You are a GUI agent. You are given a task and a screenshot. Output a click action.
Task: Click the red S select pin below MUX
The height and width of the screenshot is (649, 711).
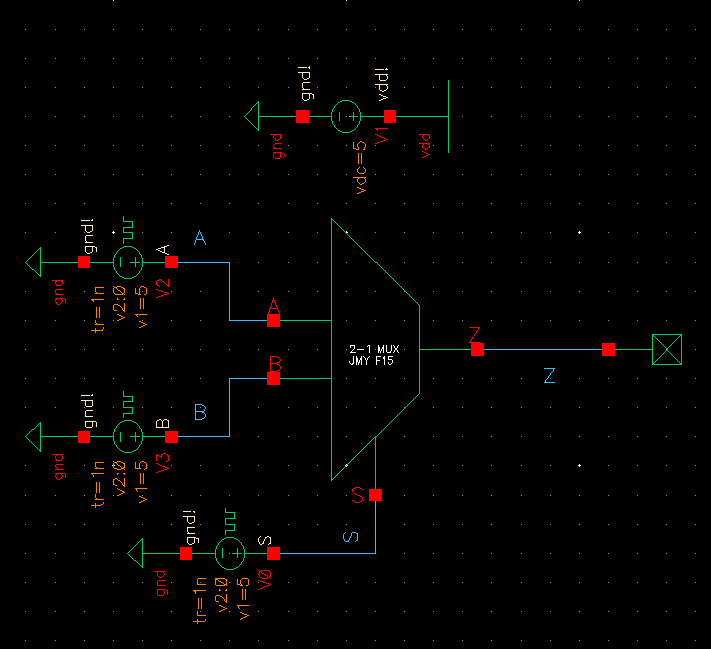375,495
